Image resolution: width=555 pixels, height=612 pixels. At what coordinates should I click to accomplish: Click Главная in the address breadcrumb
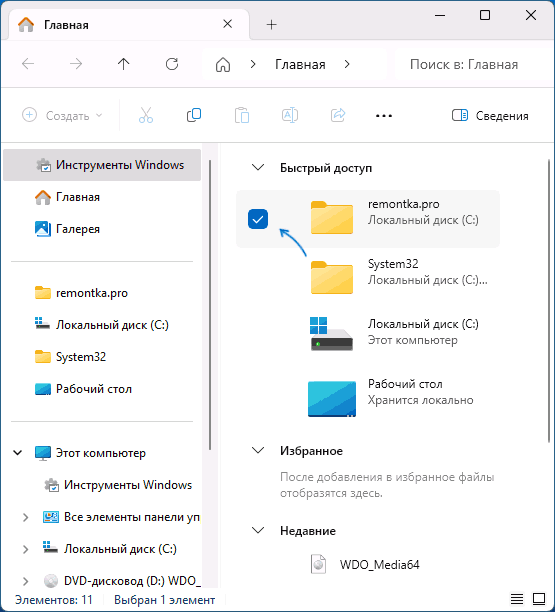(300, 64)
